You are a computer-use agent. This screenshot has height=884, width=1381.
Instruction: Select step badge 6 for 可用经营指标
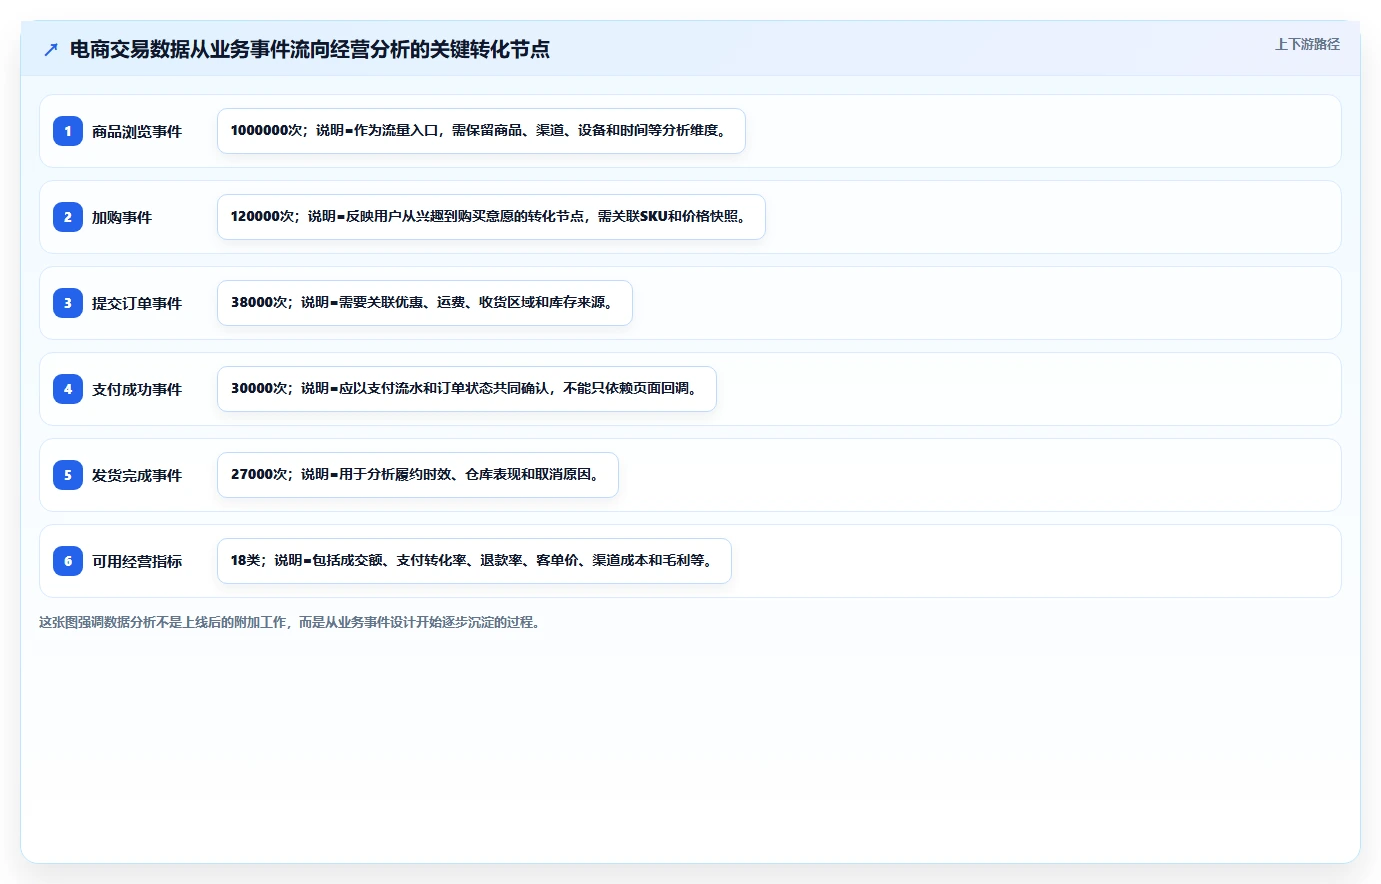tap(68, 561)
